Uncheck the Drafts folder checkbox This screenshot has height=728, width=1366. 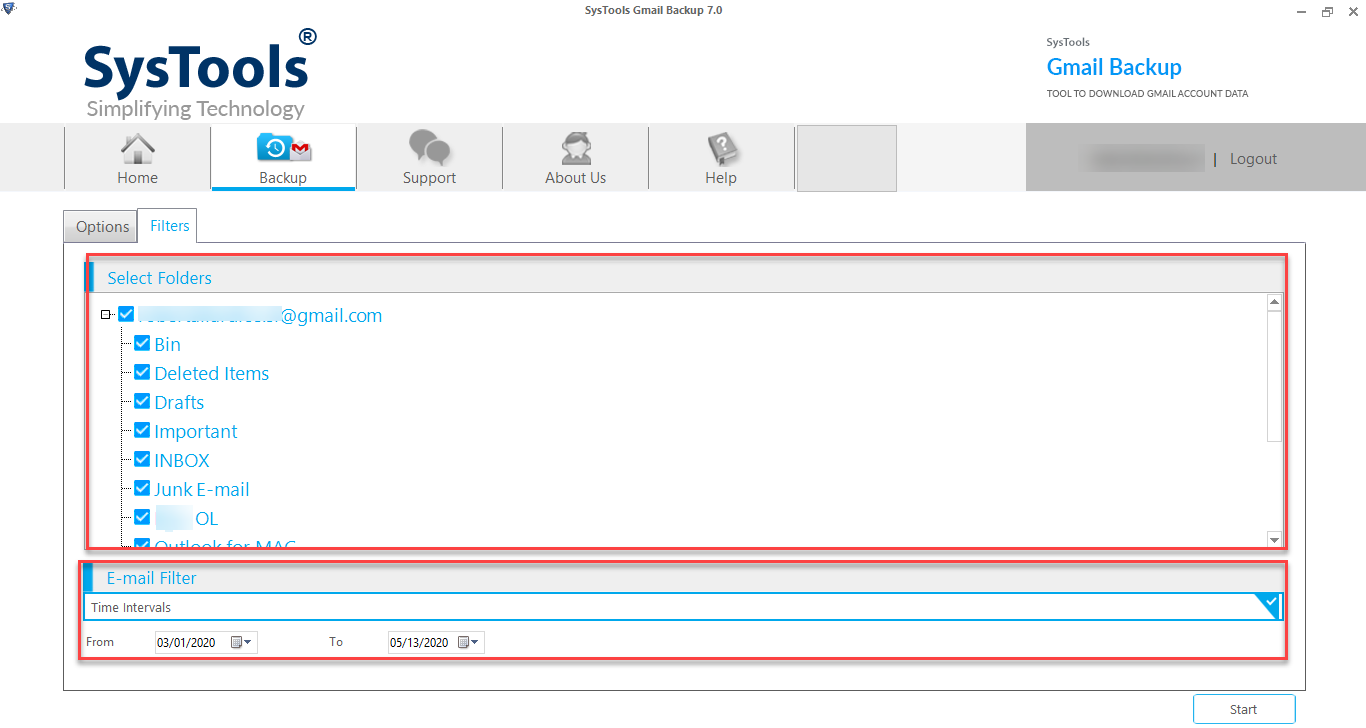[x=142, y=402]
